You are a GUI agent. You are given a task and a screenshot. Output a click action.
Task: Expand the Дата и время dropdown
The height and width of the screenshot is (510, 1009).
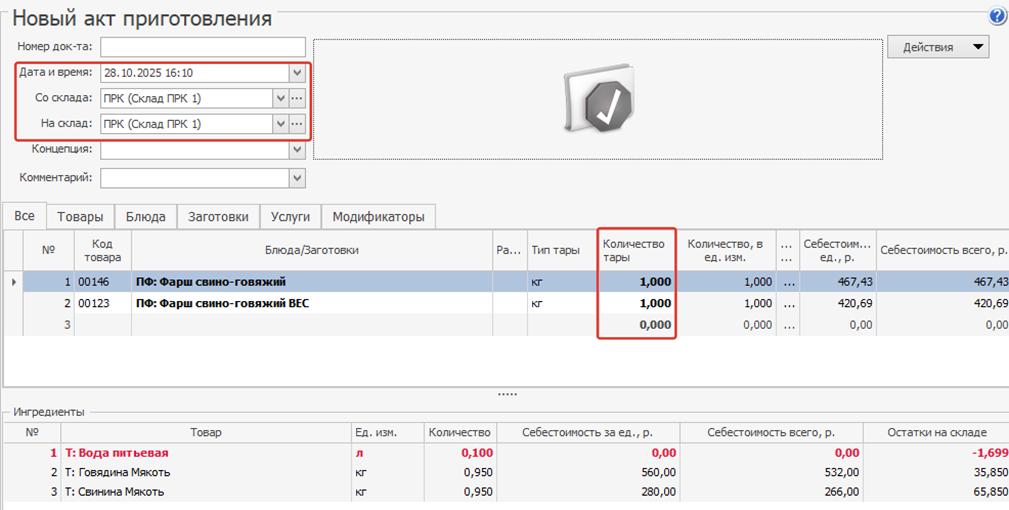296,73
